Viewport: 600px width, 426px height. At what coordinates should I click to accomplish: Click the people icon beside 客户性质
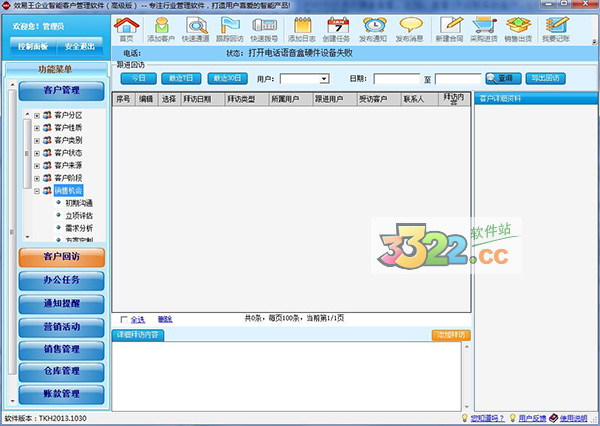(47, 128)
